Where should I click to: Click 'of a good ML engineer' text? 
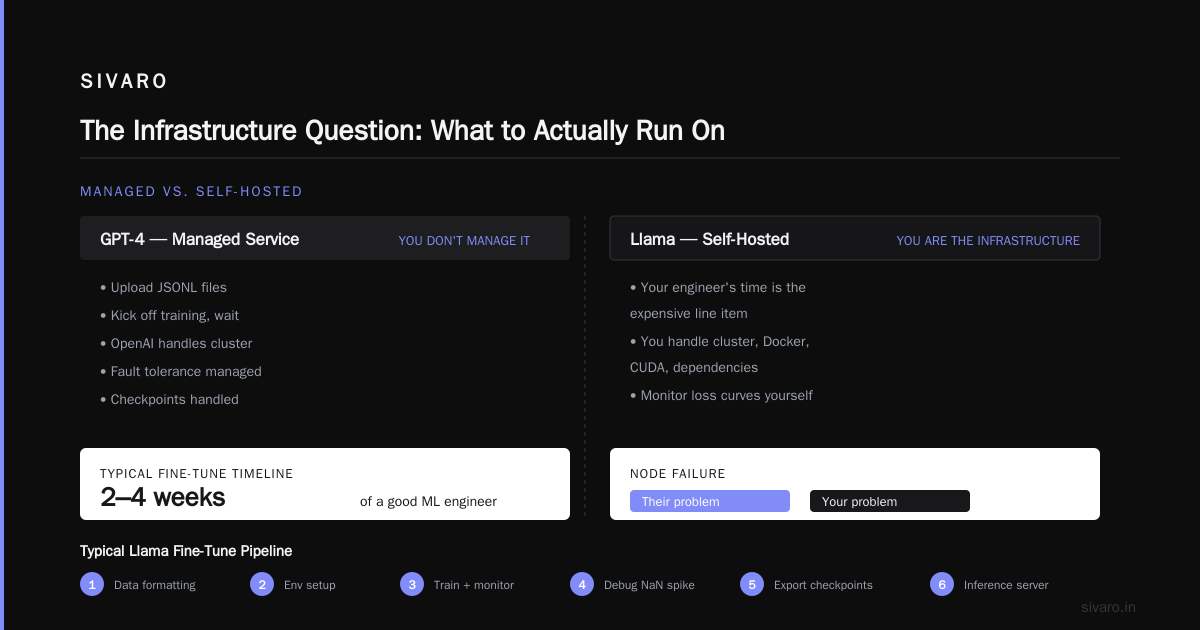pyautogui.click(x=428, y=501)
